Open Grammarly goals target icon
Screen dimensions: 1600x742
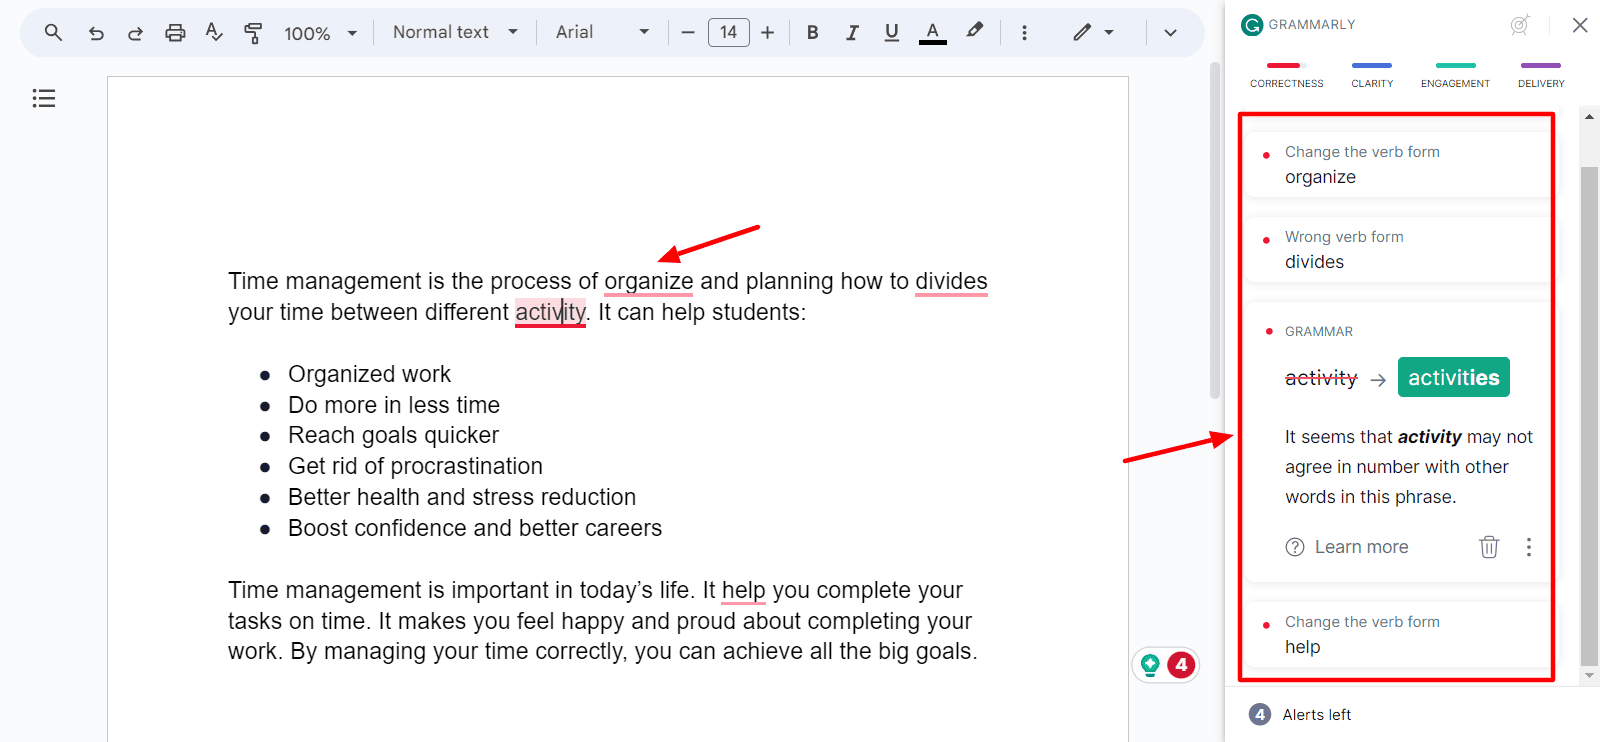pos(1519,25)
